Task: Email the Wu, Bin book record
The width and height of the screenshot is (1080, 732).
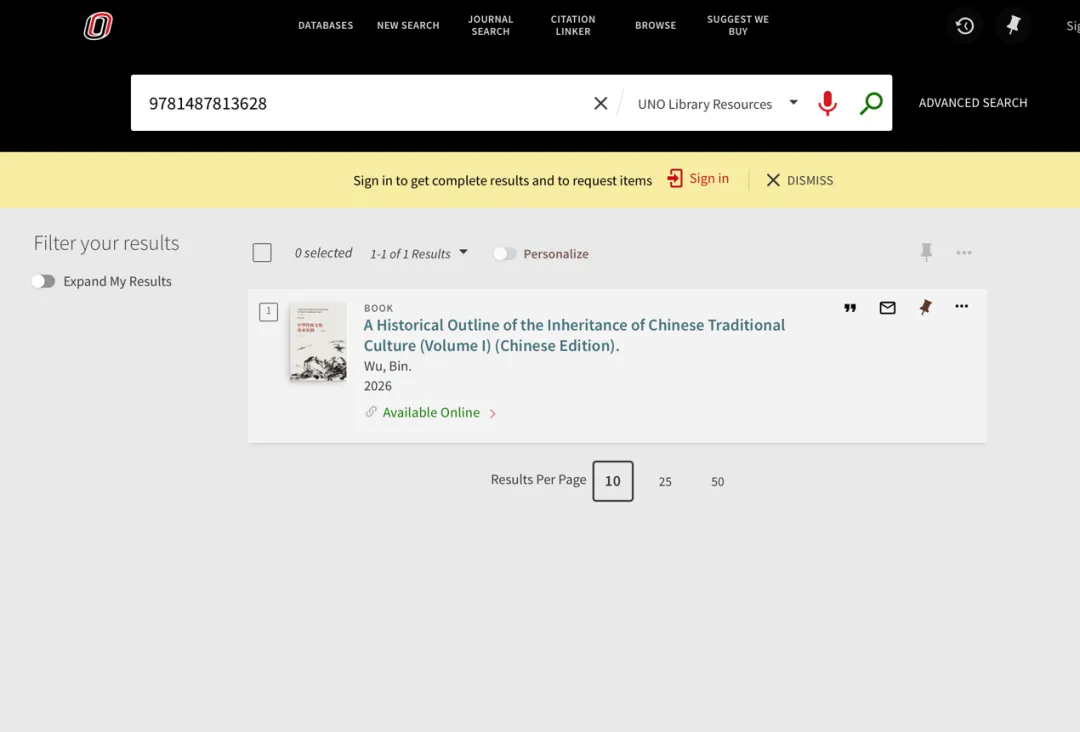Action: pos(887,308)
